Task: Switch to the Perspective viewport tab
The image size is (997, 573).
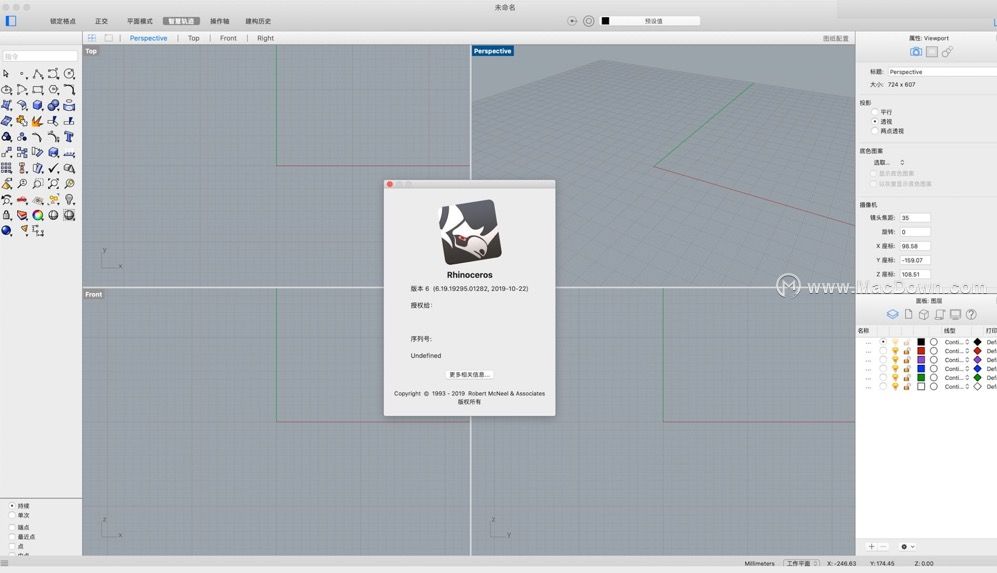Action: click(148, 38)
